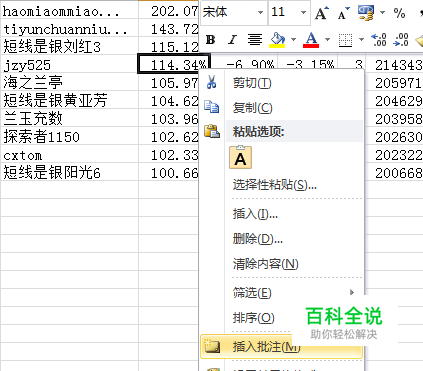Click the copy pages icon
The width and height of the screenshot is (423, 371).
(x=211, y=107)
